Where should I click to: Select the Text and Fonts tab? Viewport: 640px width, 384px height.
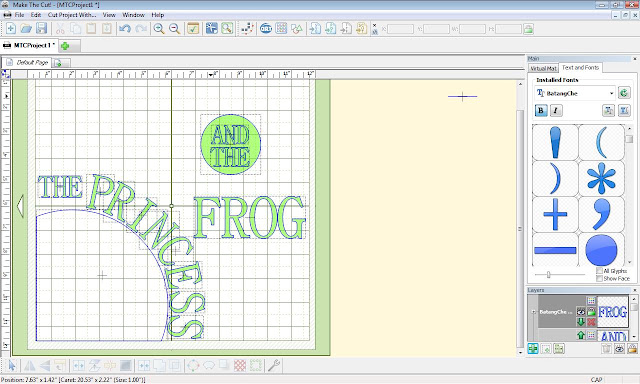pyautogui.click(x=580, y=67)
